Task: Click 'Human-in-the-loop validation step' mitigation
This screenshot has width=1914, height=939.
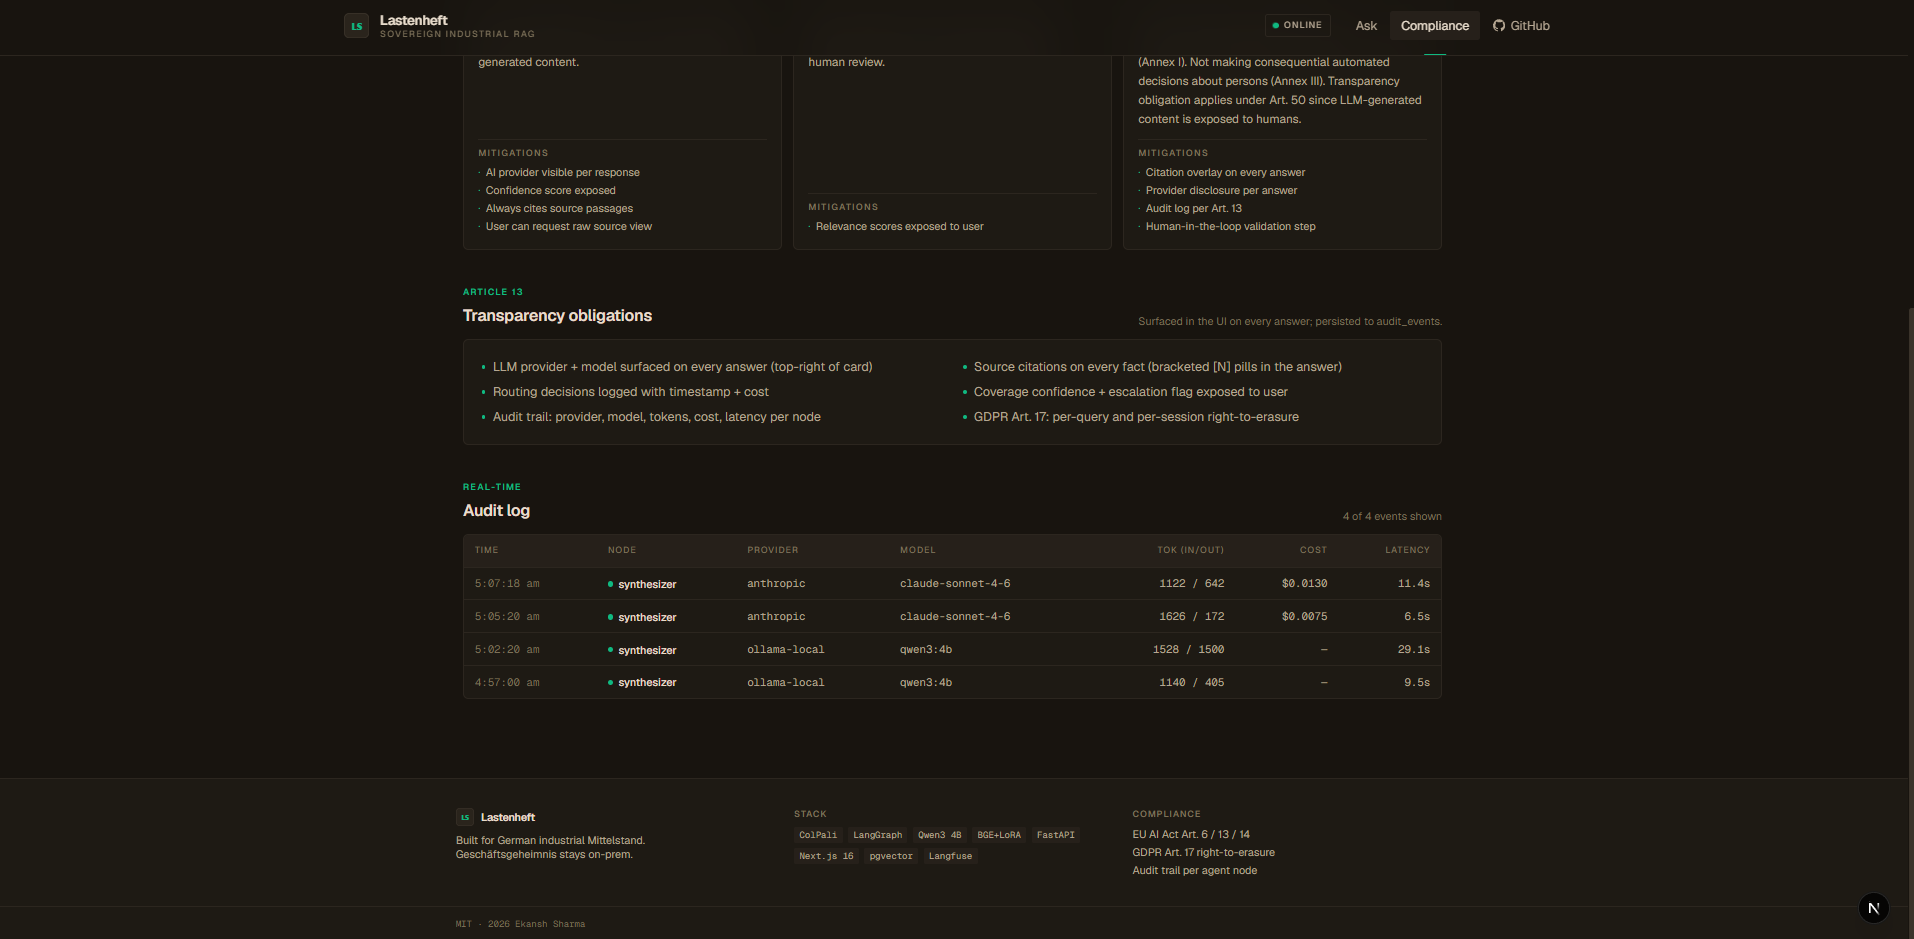Action: coord(1230,227)
